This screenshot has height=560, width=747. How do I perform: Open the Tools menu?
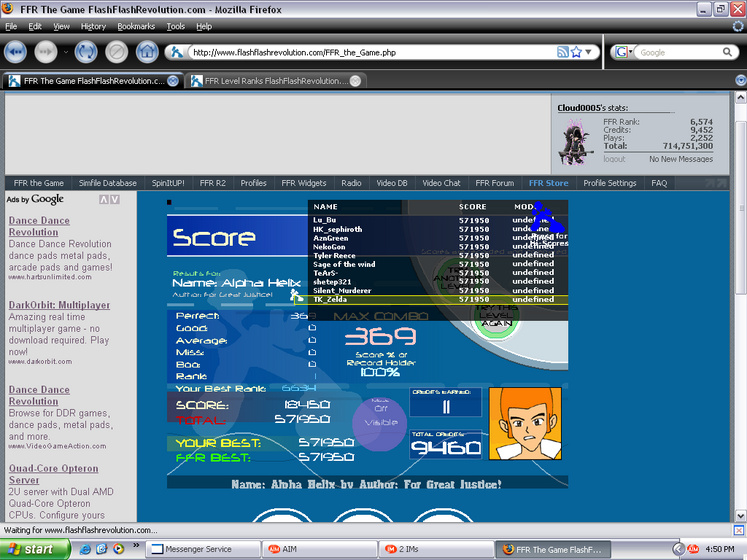[175, 26]
